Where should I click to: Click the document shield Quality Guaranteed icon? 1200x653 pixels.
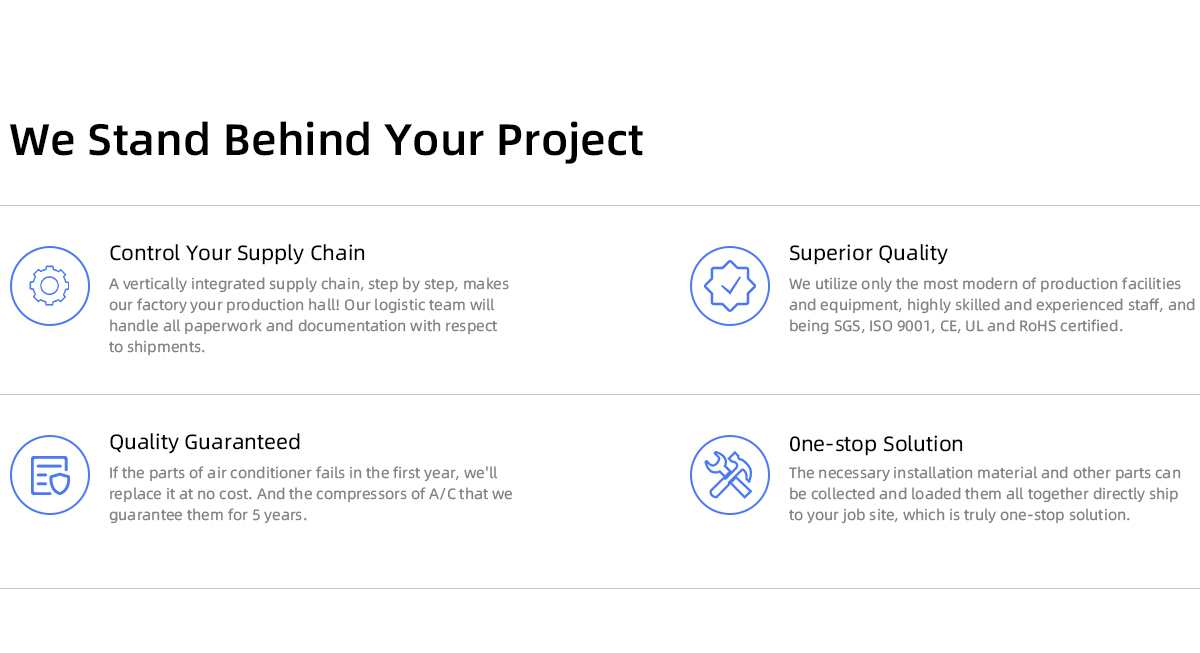click(50, 475)
